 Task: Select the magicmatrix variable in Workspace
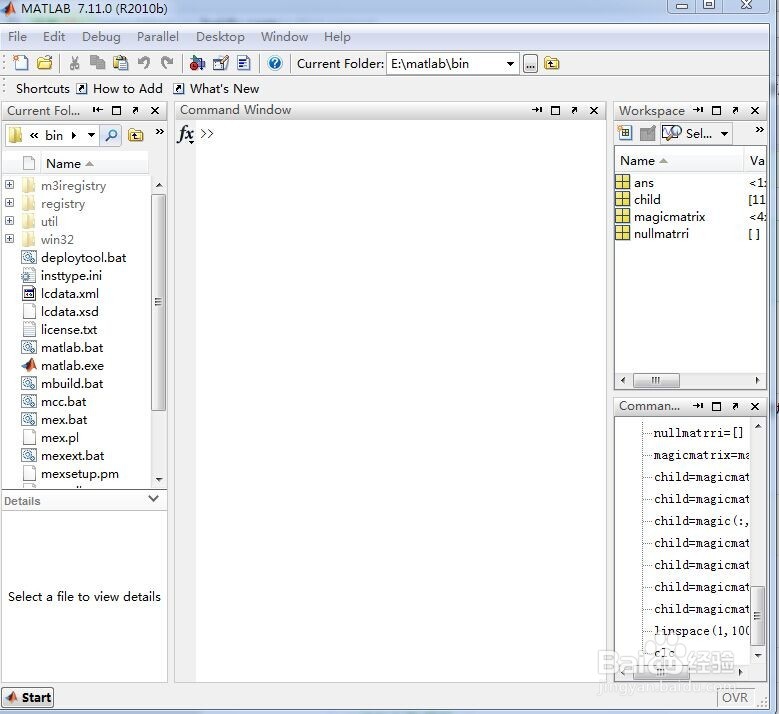tap(669, 217)
